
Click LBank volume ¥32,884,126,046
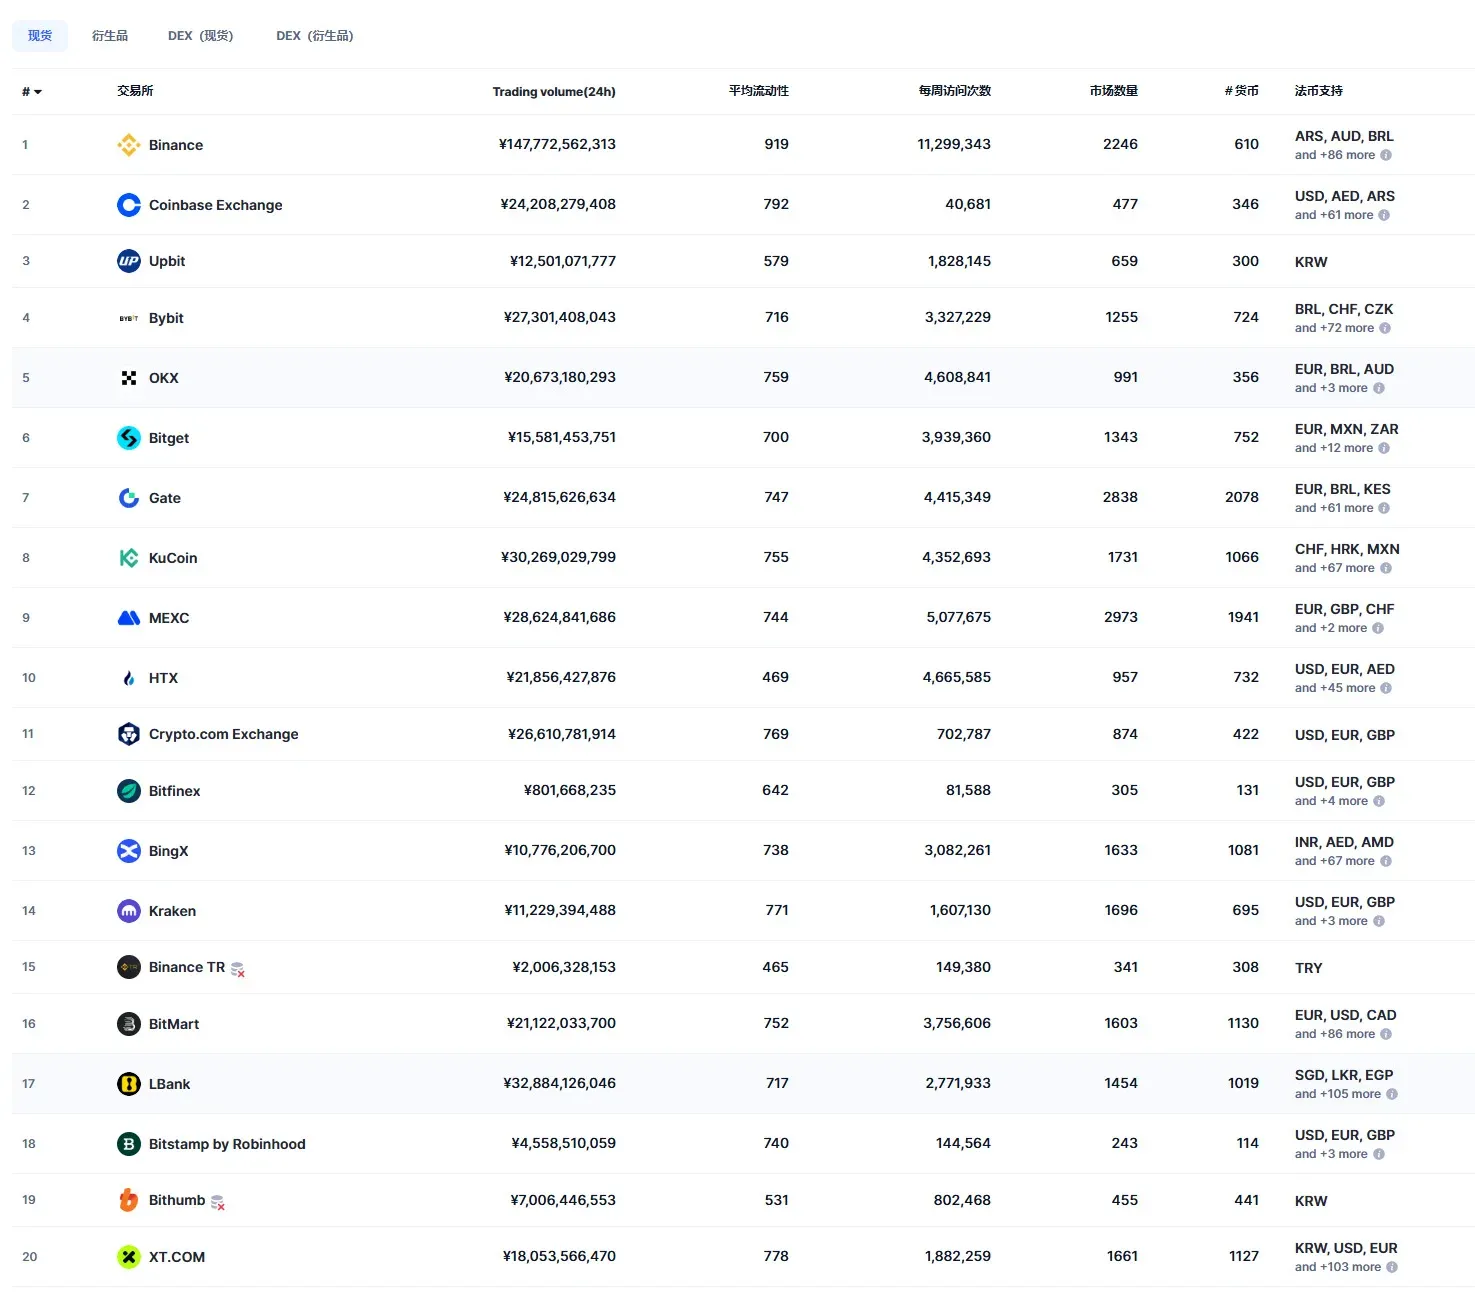[x=560, y=1083]
